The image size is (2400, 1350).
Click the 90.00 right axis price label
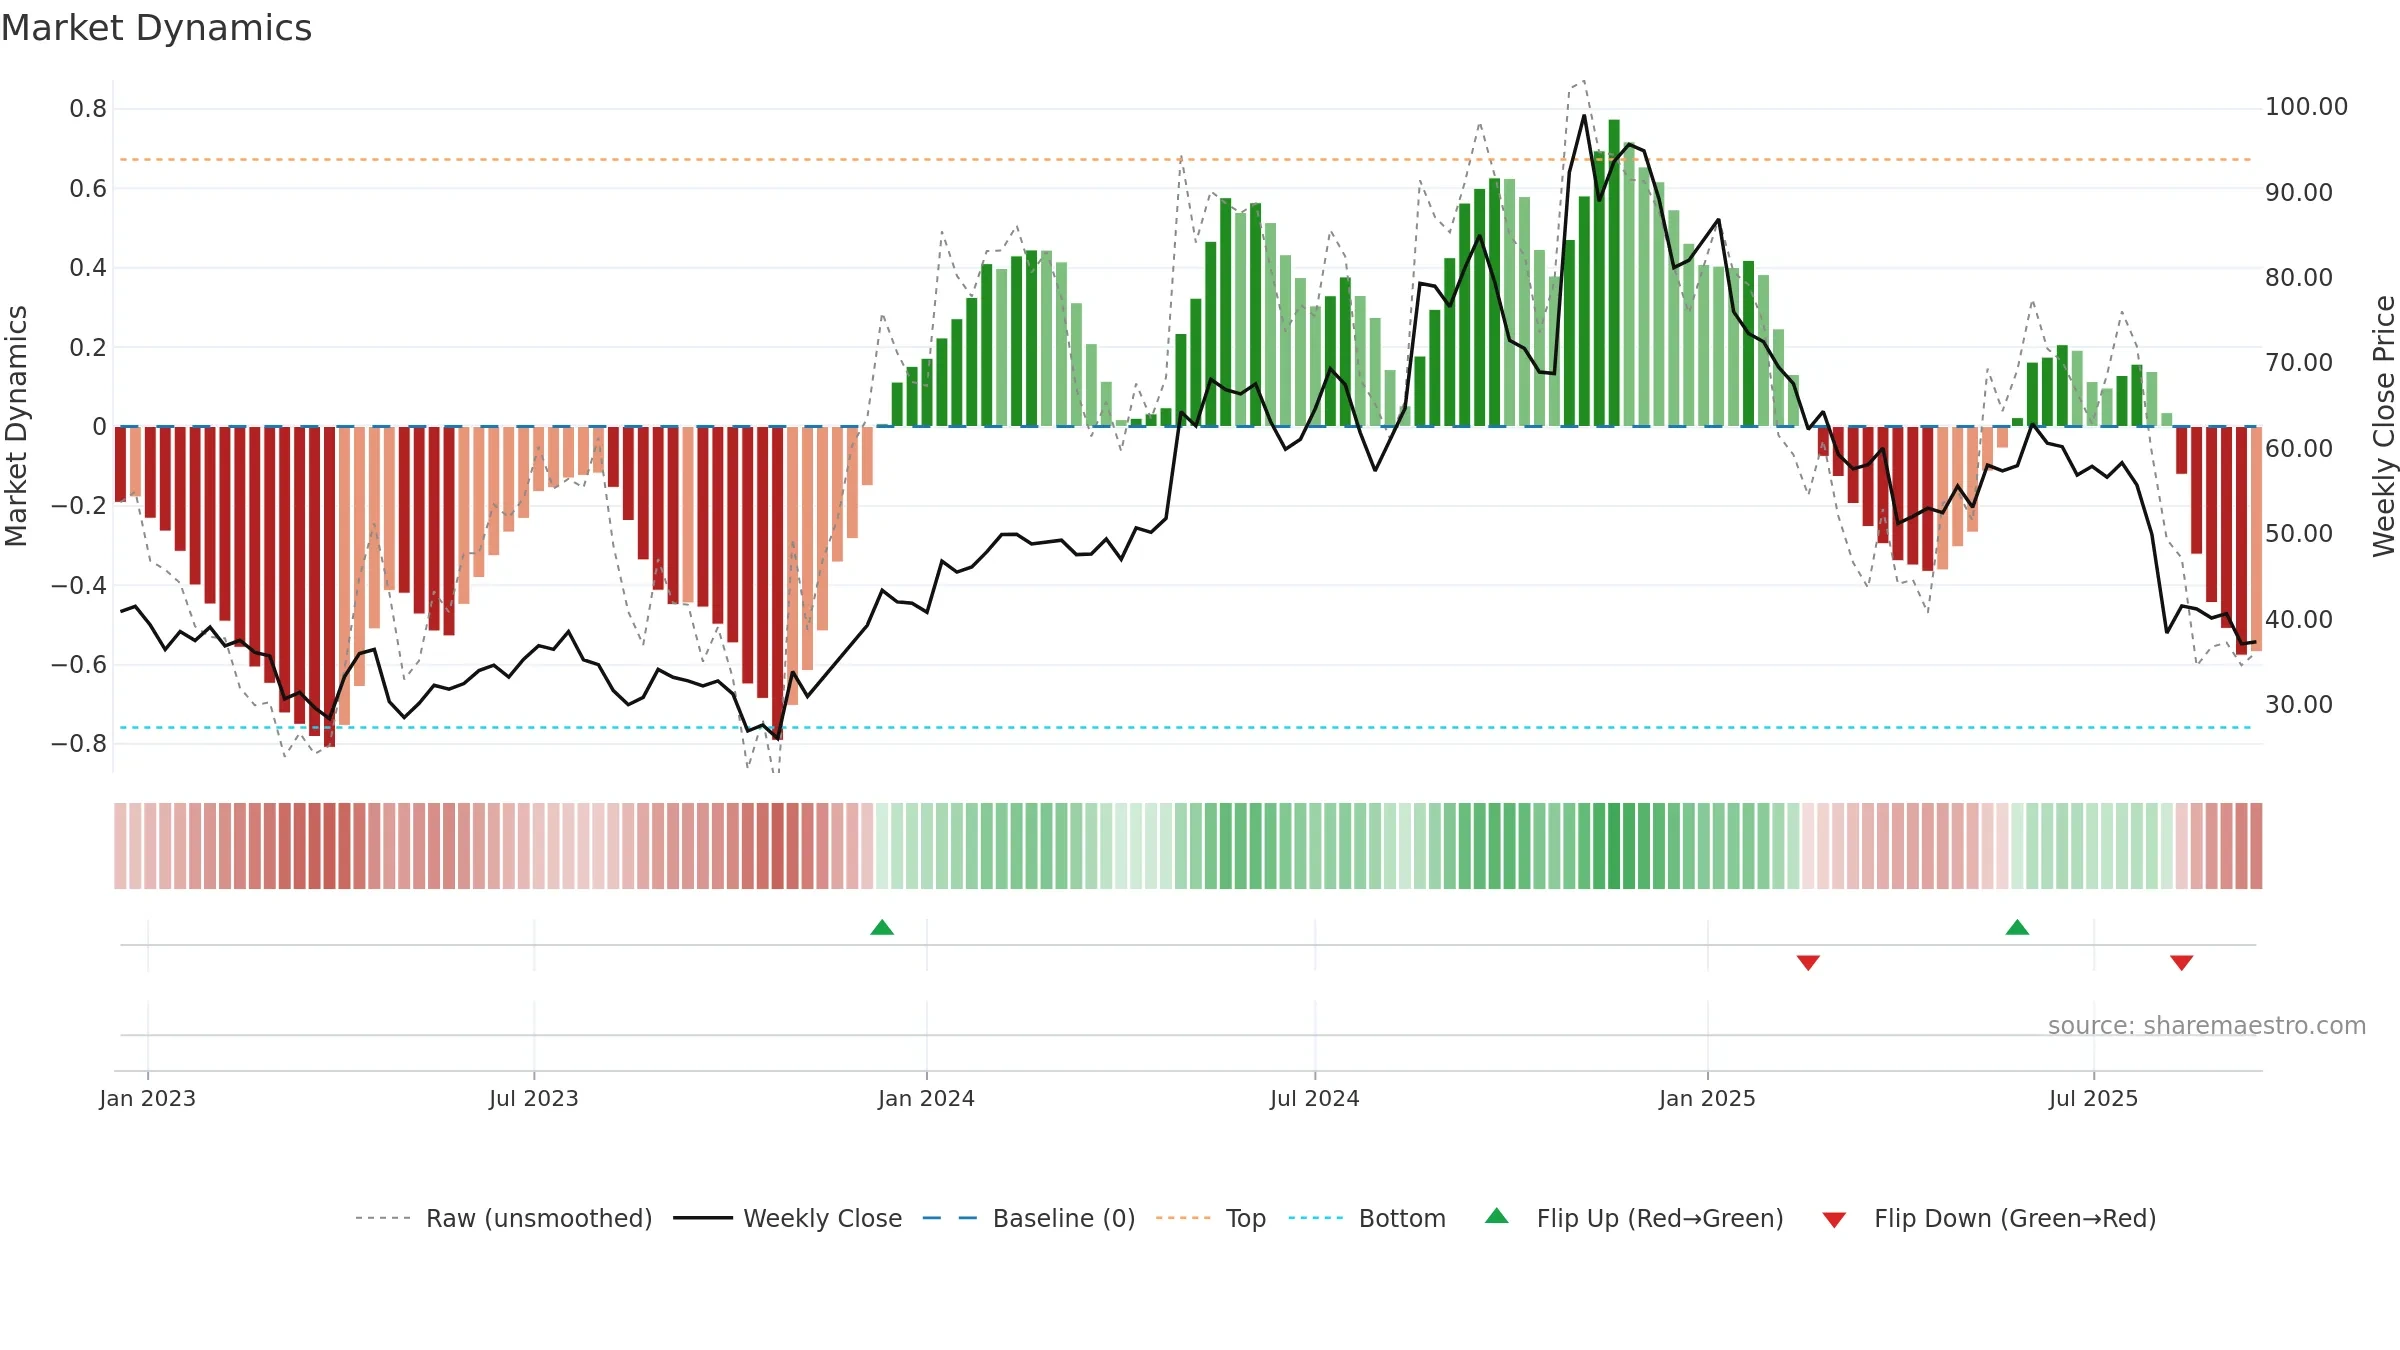click(x=2298, y=192)
